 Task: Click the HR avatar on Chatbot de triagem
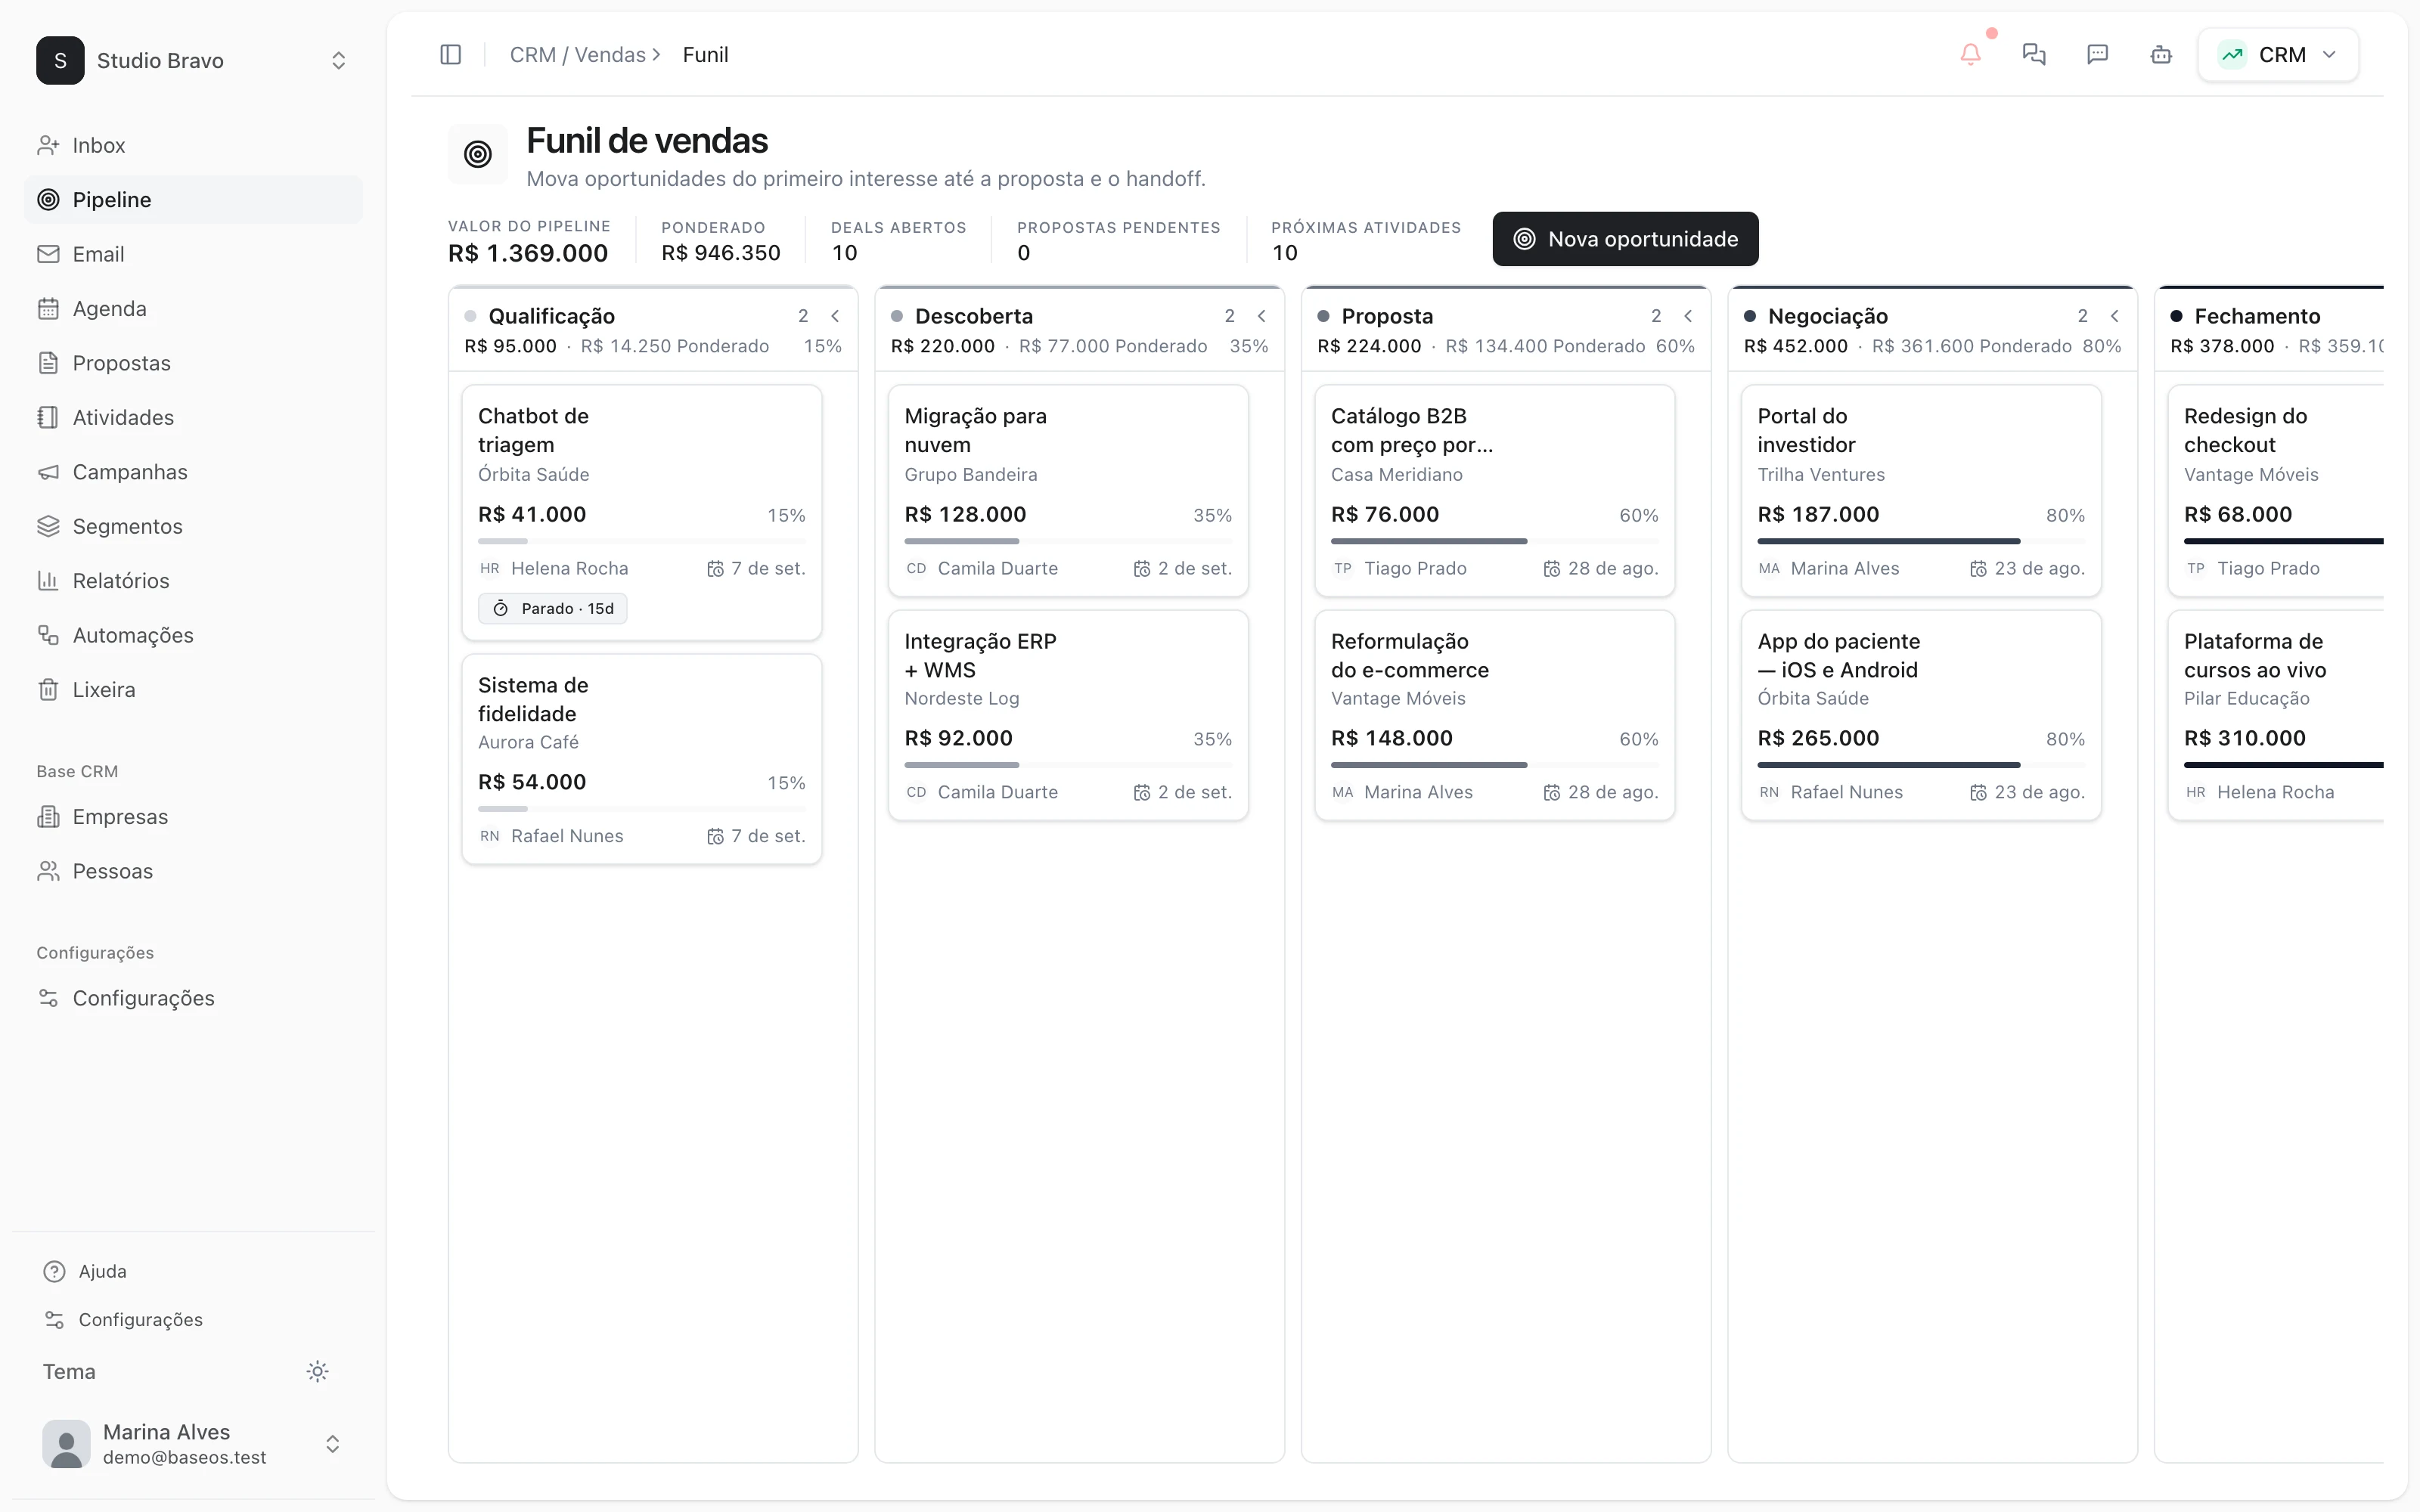click(x=490, y=569)
